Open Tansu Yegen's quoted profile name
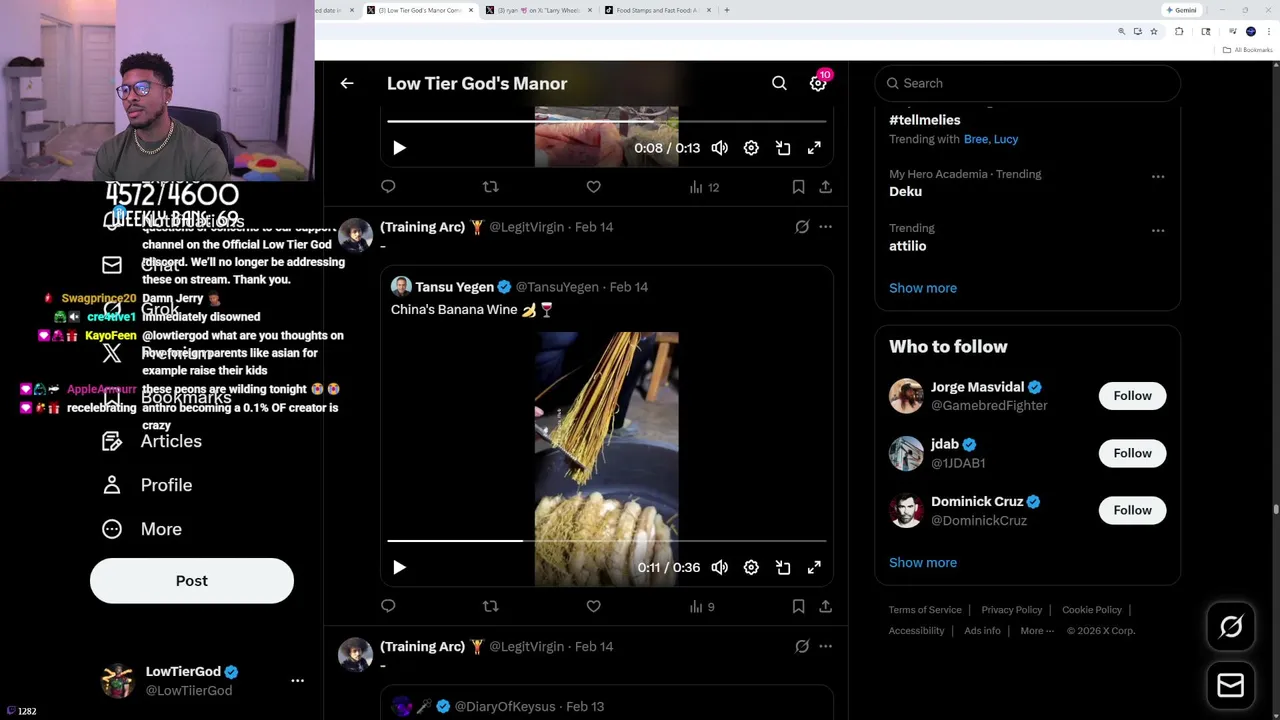Image resolution: width=1280 pixels, height=720 pixels. (x=454, y=287)
